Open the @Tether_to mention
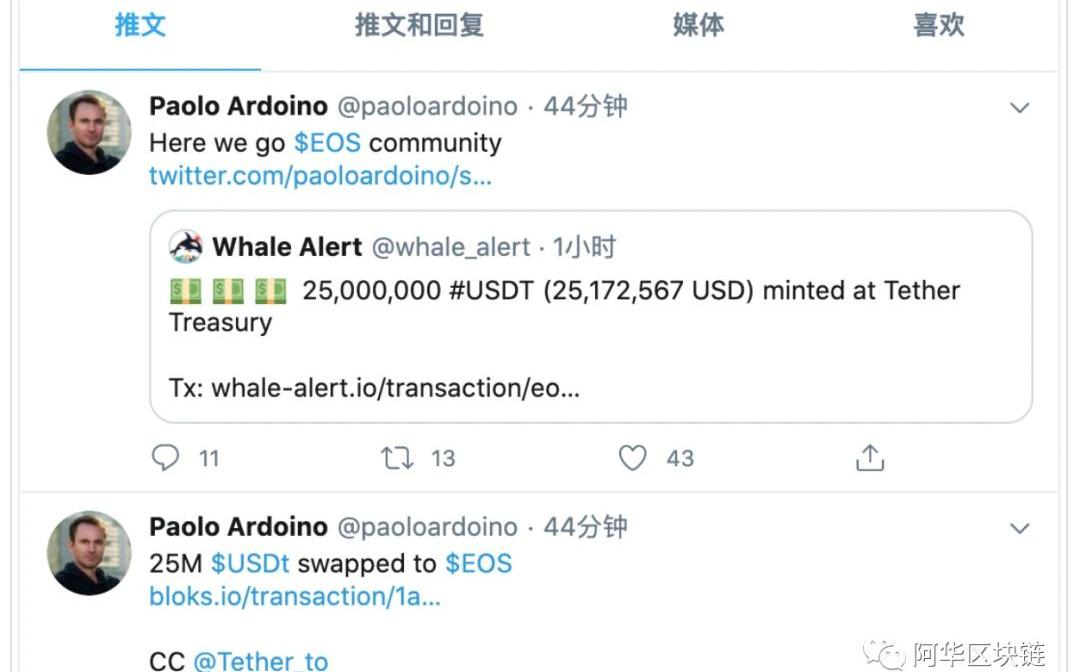Viewport: 1080px width, 672px height. point(260,661)
